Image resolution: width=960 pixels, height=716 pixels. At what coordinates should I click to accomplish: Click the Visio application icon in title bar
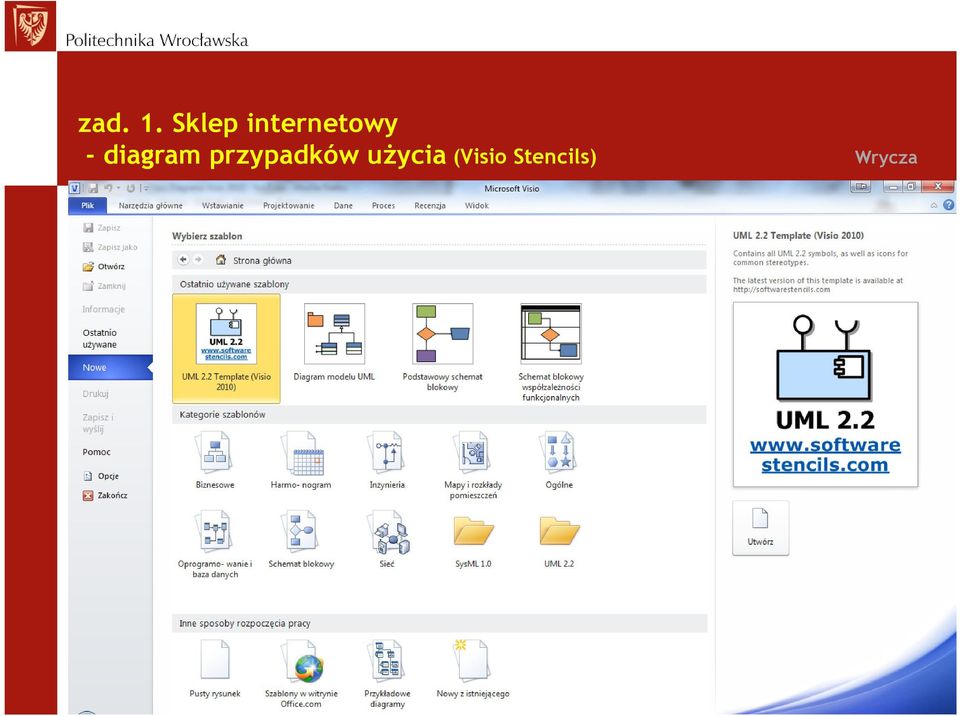[74, 188]
